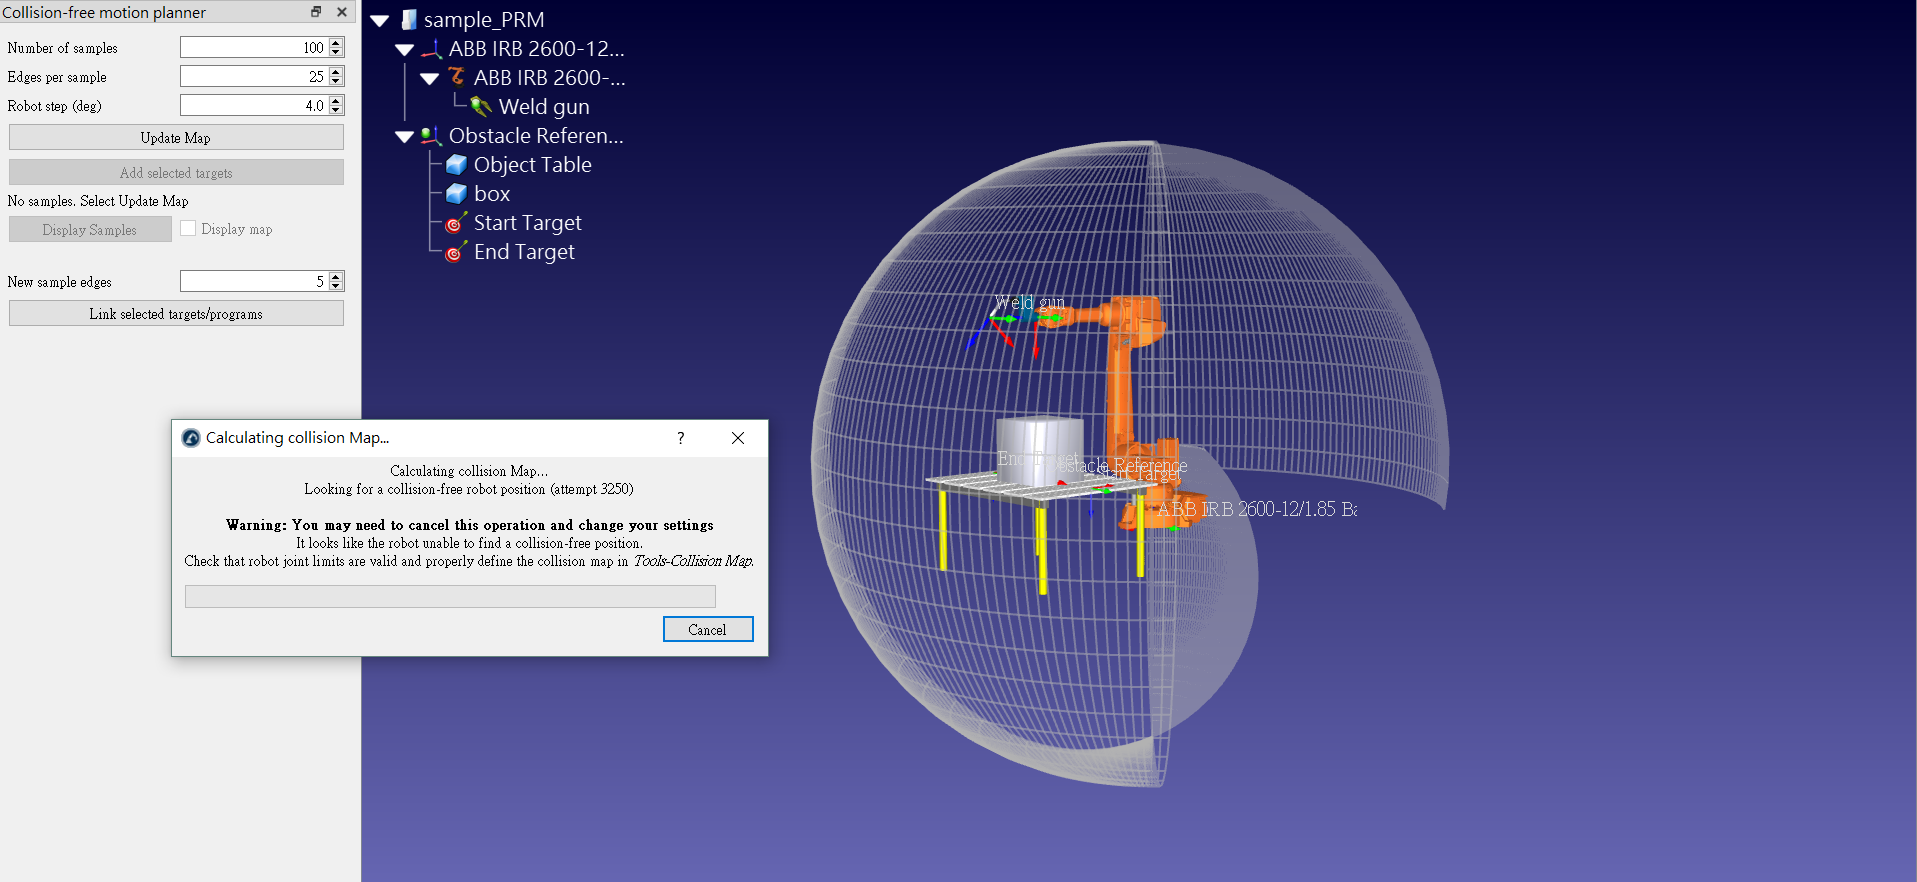The width and height of the screenshot is (1917, 882).
Task: Cancel the collision map calculation
Action: pos(707,629)
